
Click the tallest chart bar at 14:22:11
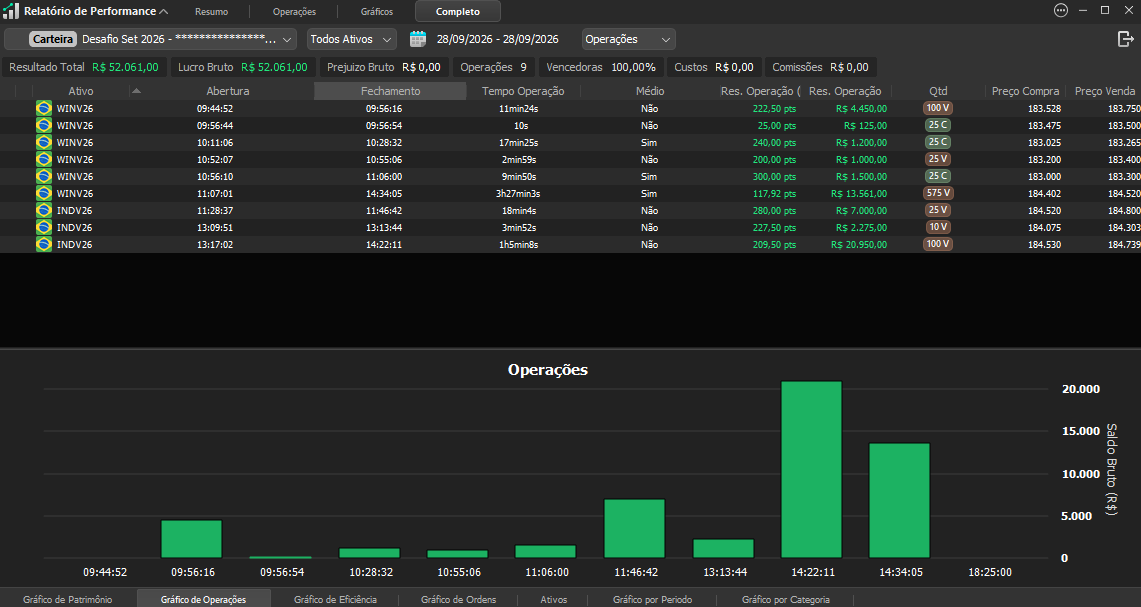(x=811, y=469)
